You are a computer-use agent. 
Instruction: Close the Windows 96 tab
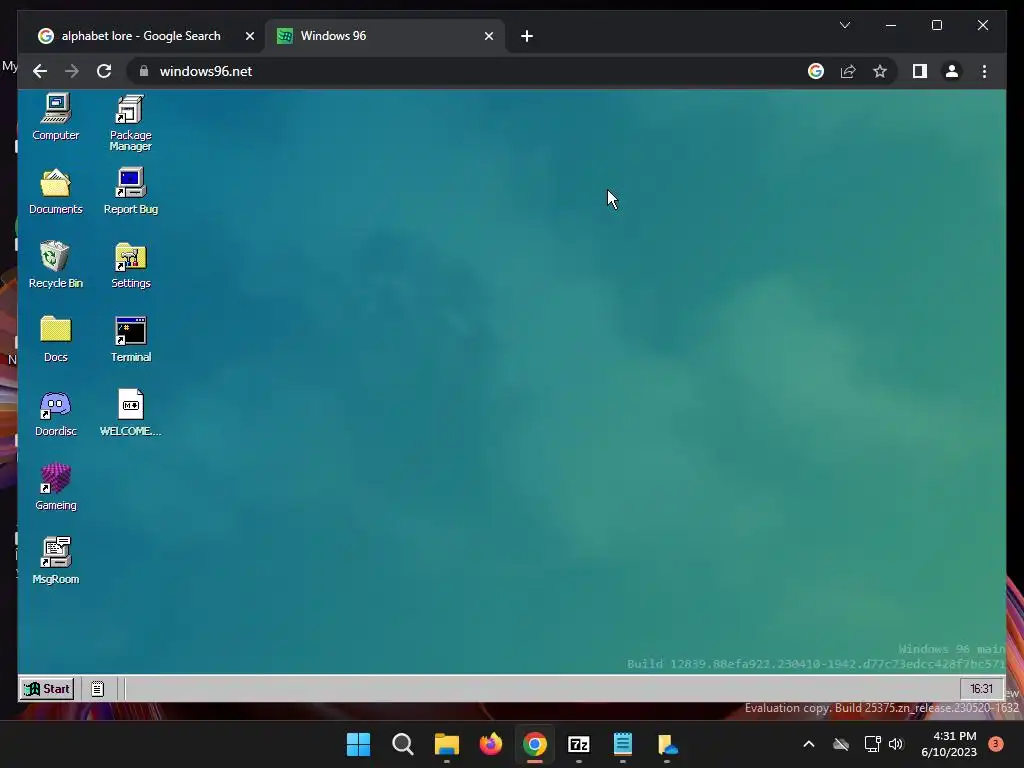click(488, 36)
